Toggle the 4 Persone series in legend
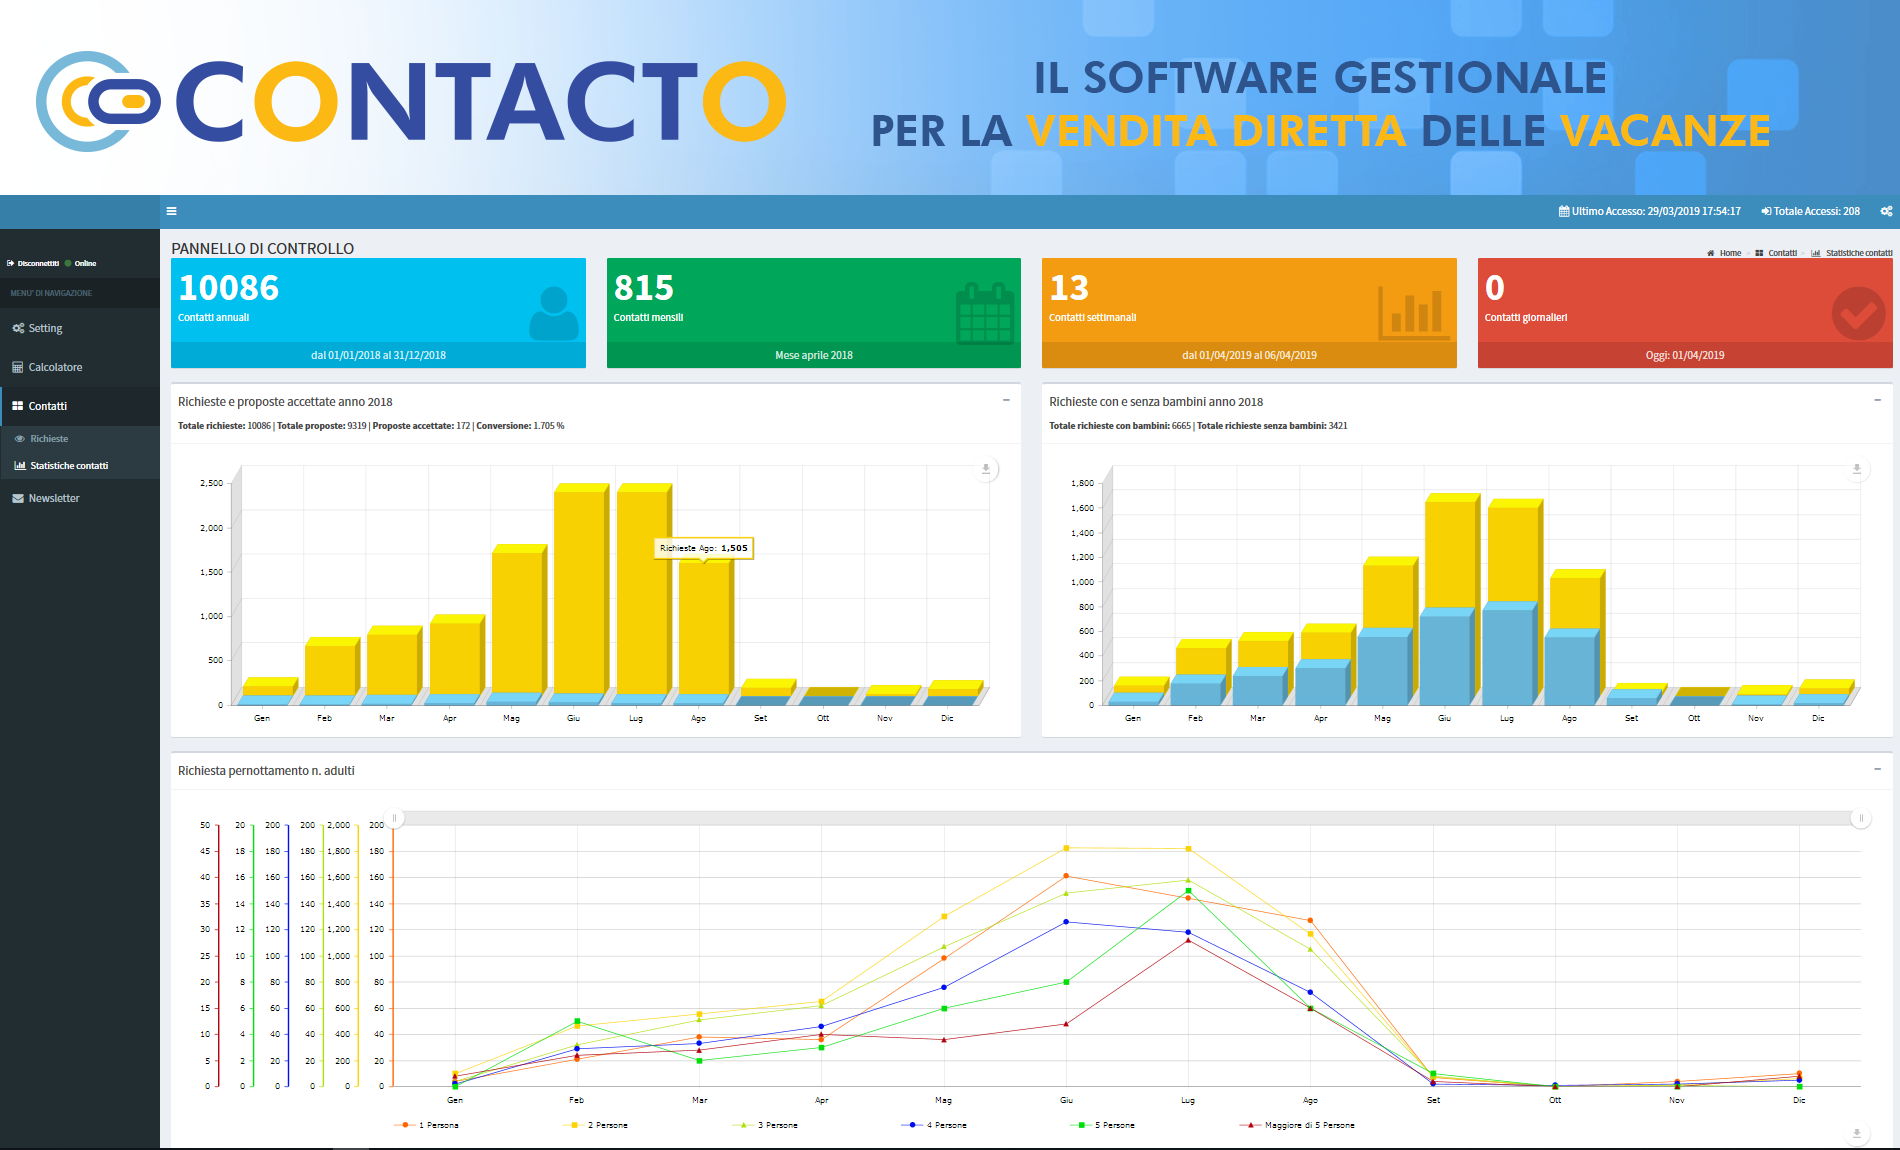Image resolution: width=1900 pixels, height=1150 pixels. pos(935,1125)
